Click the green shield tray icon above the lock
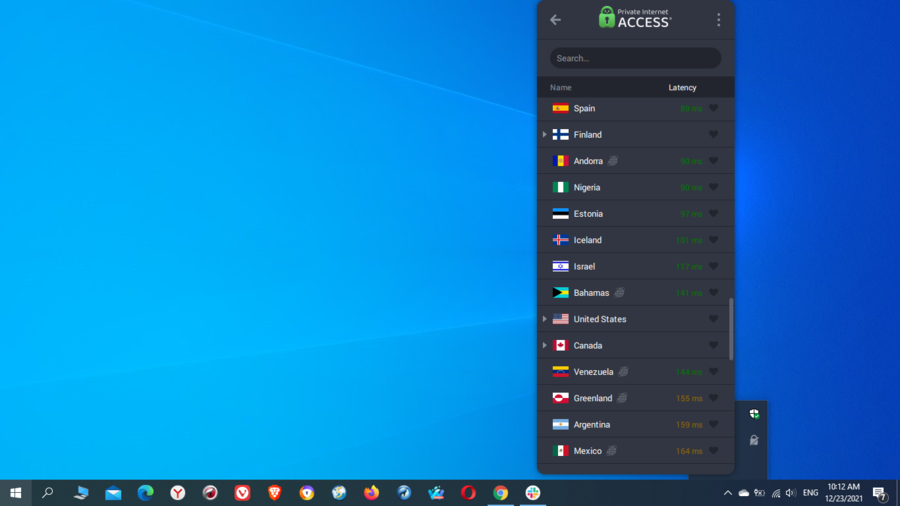Image resolution: width=900 pixels, height=506 pixels. (x=754, y=414)
